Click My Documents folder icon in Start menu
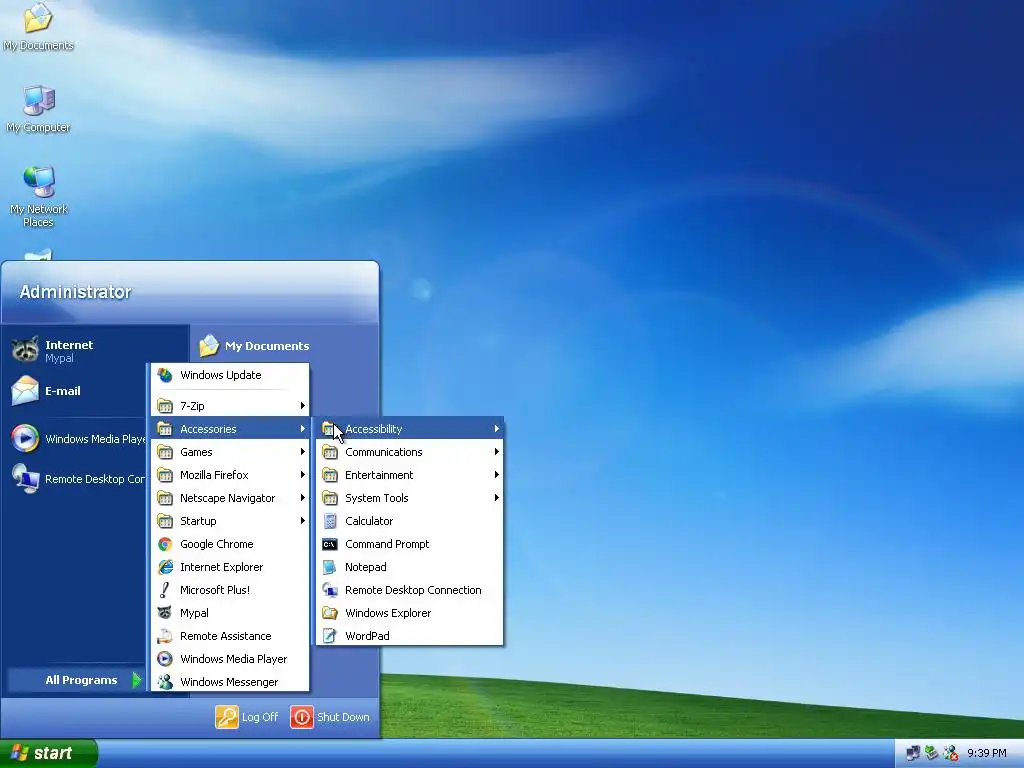1024x768 pixels. (209, 345)
